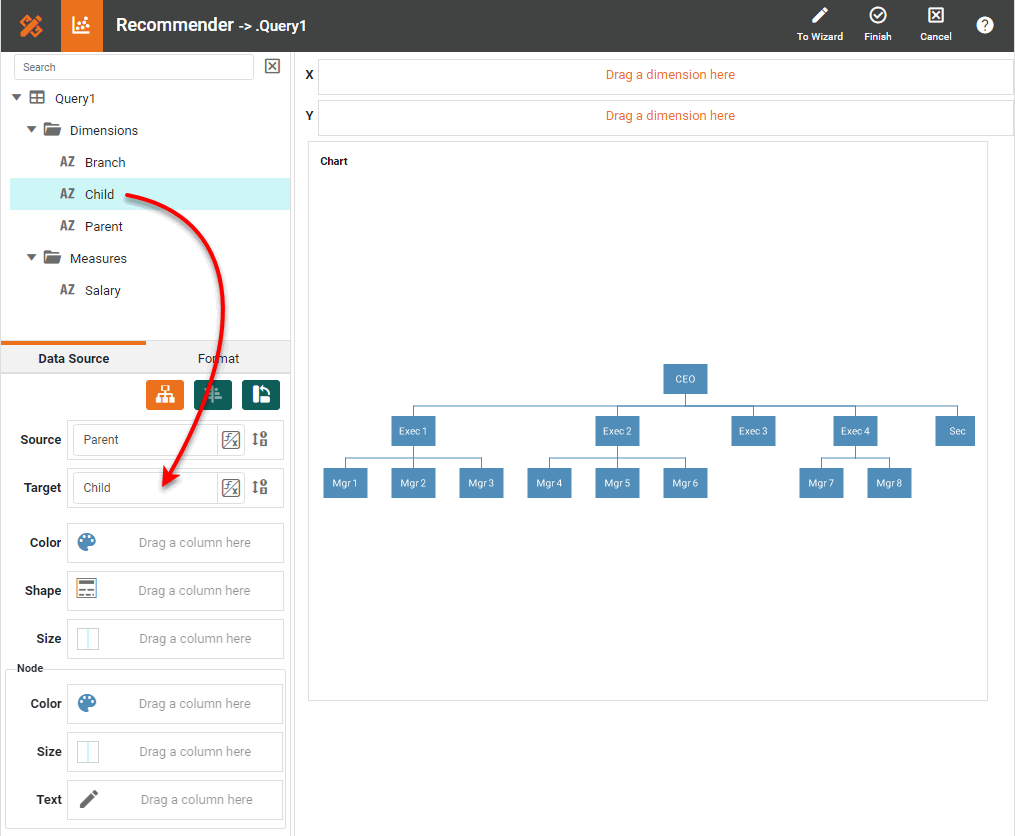
Task: Clear the search box with X icon
Action: [x=272, y=66]
